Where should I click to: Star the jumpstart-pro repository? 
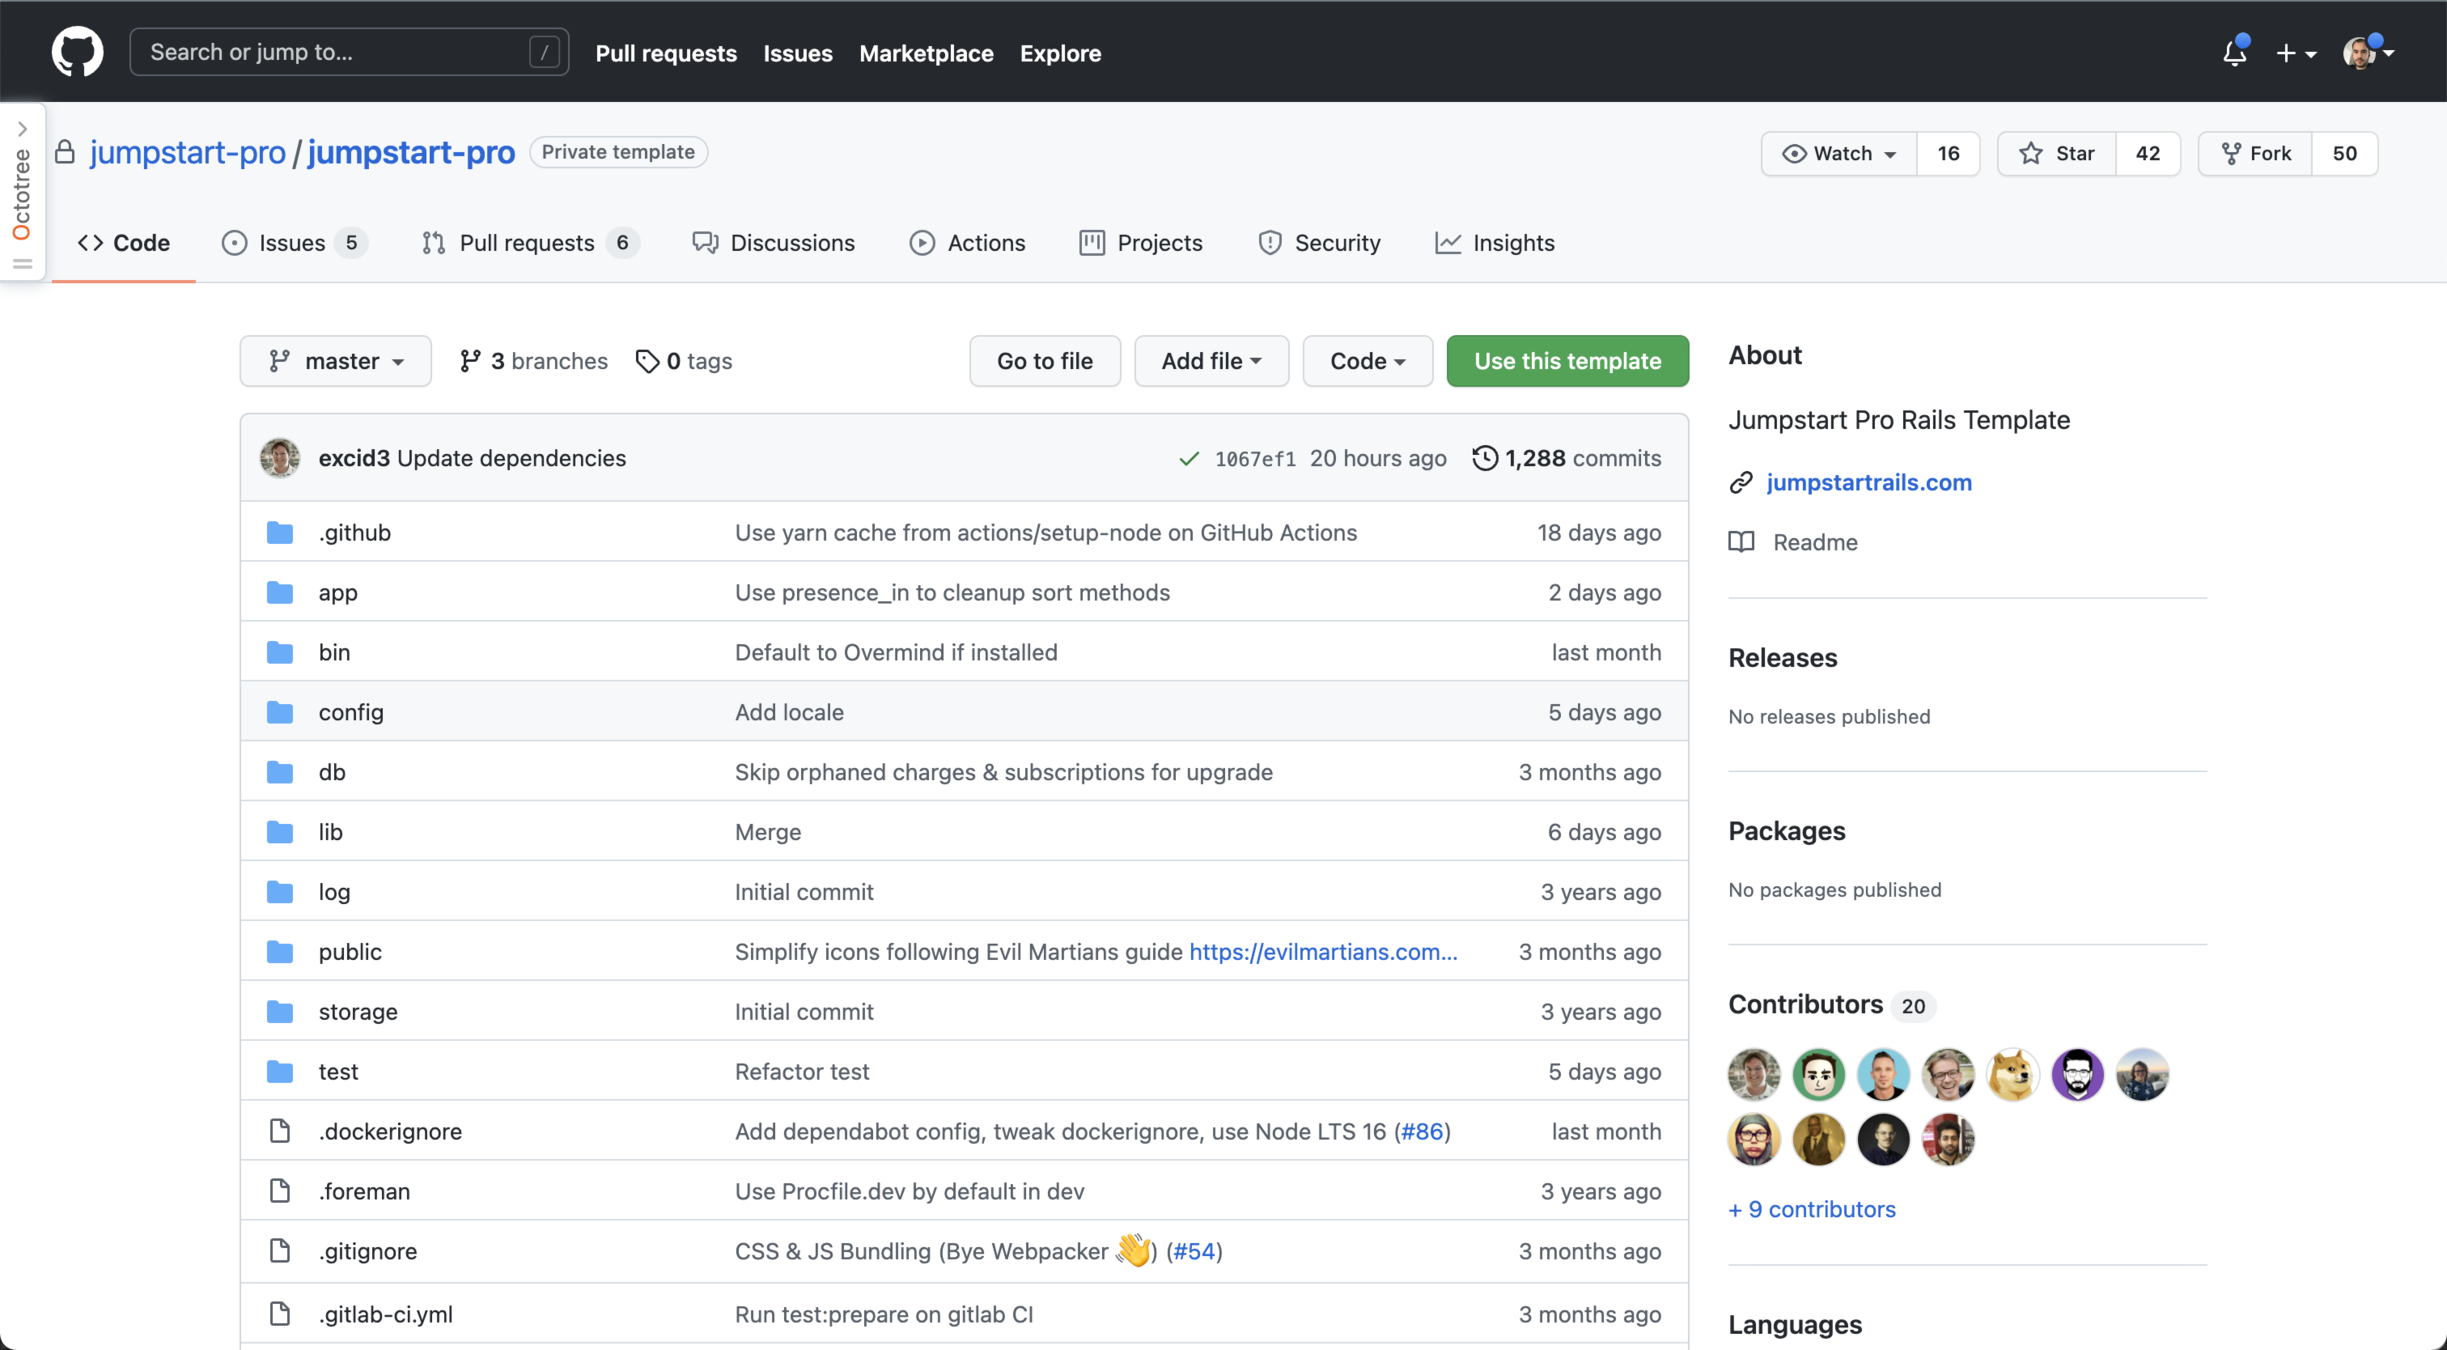pos(2056,153)
